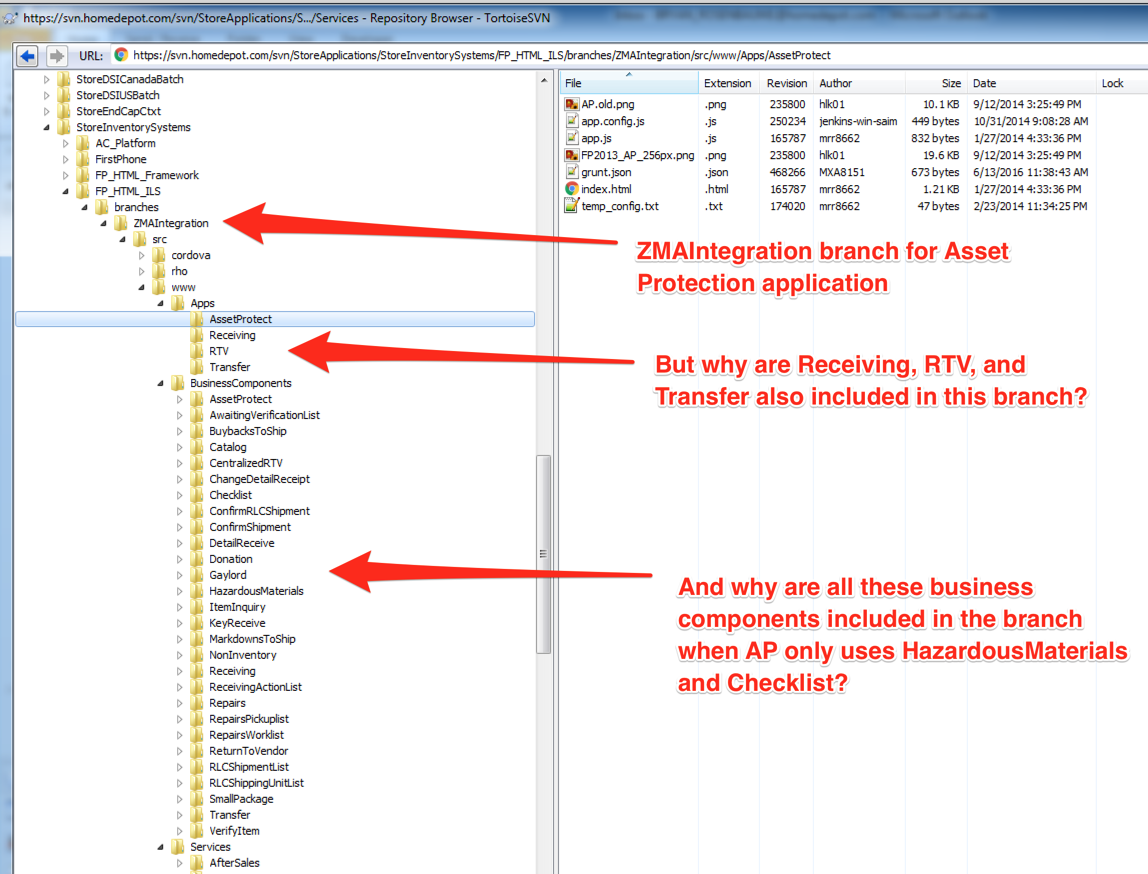
Task: Select the MarkdownsToShip tree item
Action: click(252, 639)
